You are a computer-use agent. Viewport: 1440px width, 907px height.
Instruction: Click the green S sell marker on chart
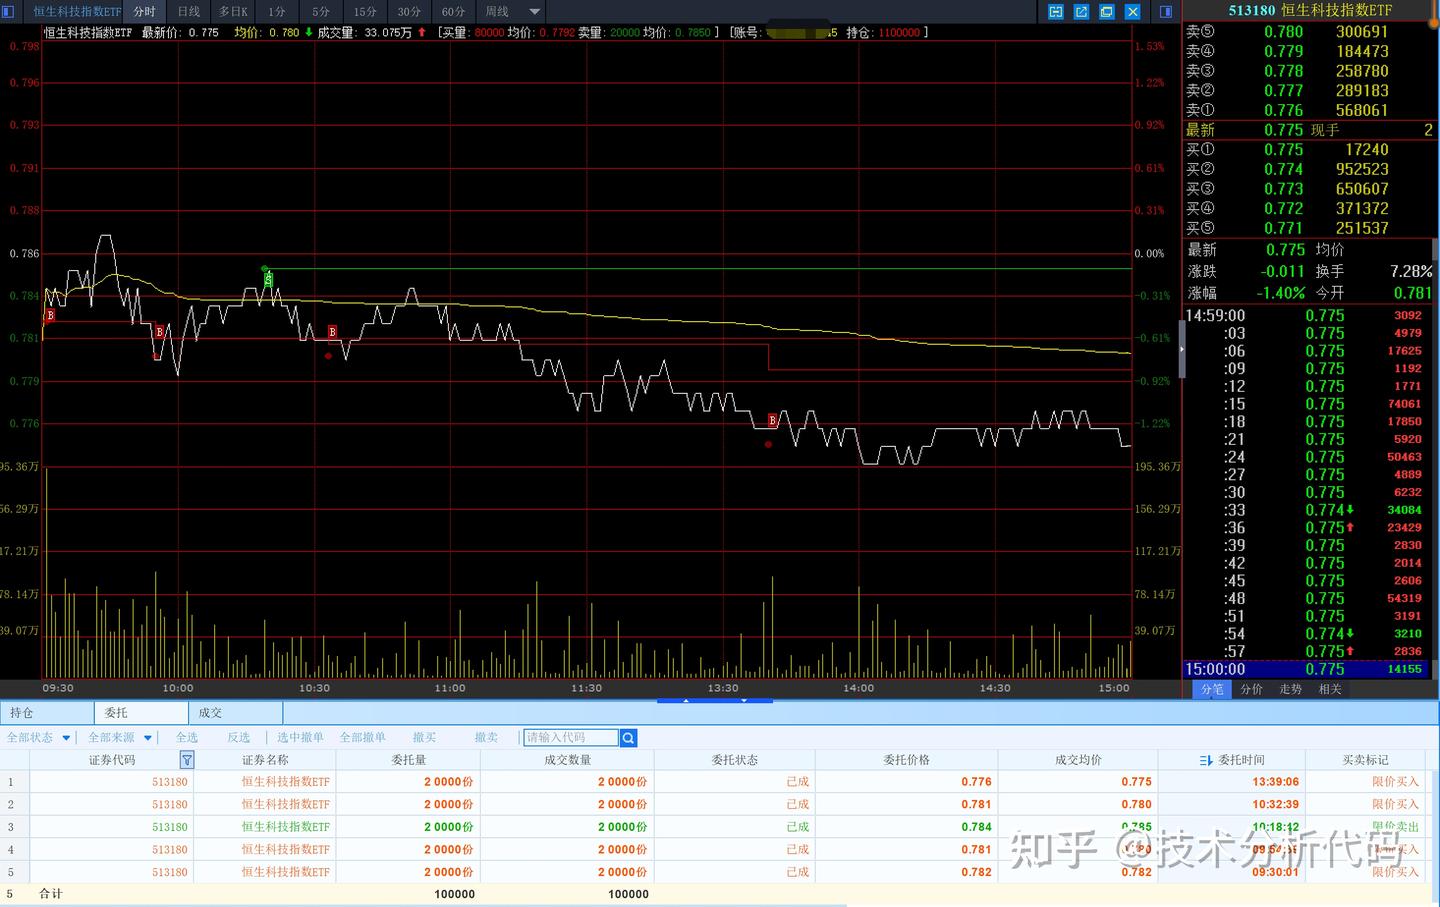[268, 280]
